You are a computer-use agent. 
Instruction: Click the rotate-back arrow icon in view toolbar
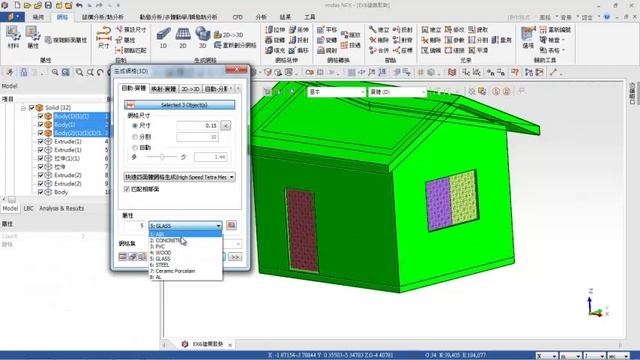(x=100, y=72)
